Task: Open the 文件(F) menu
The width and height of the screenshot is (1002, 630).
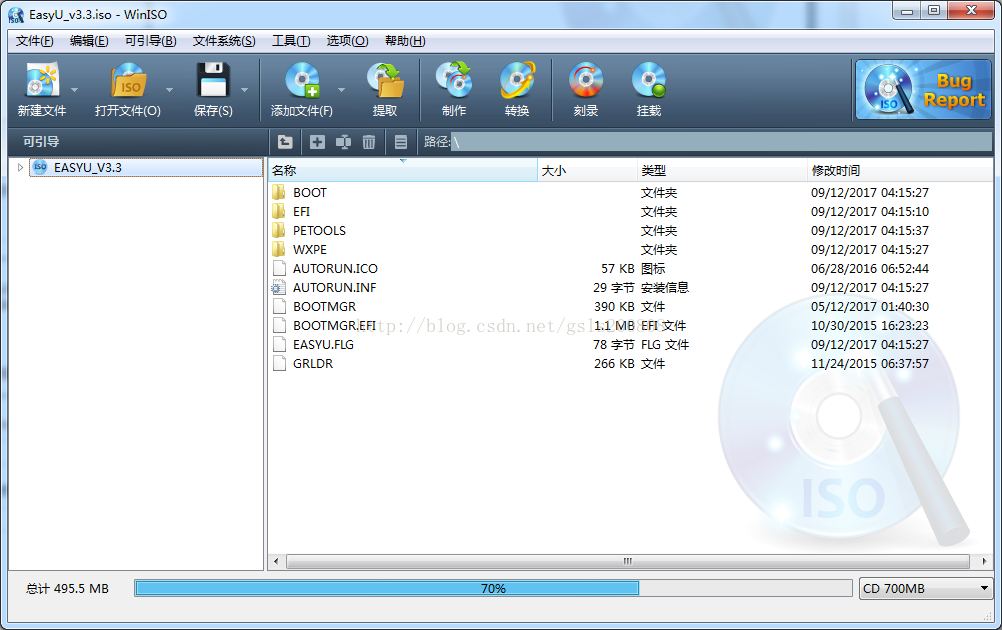Action: (x=35, y=41)
